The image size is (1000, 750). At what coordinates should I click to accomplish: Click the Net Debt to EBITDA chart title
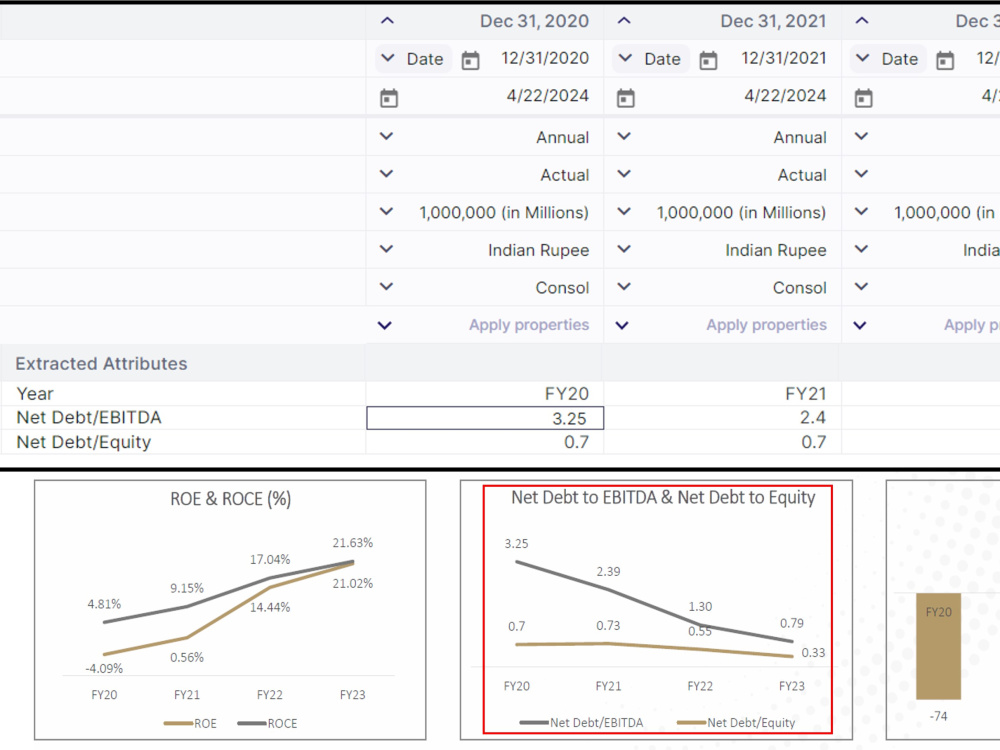(663, 497)
